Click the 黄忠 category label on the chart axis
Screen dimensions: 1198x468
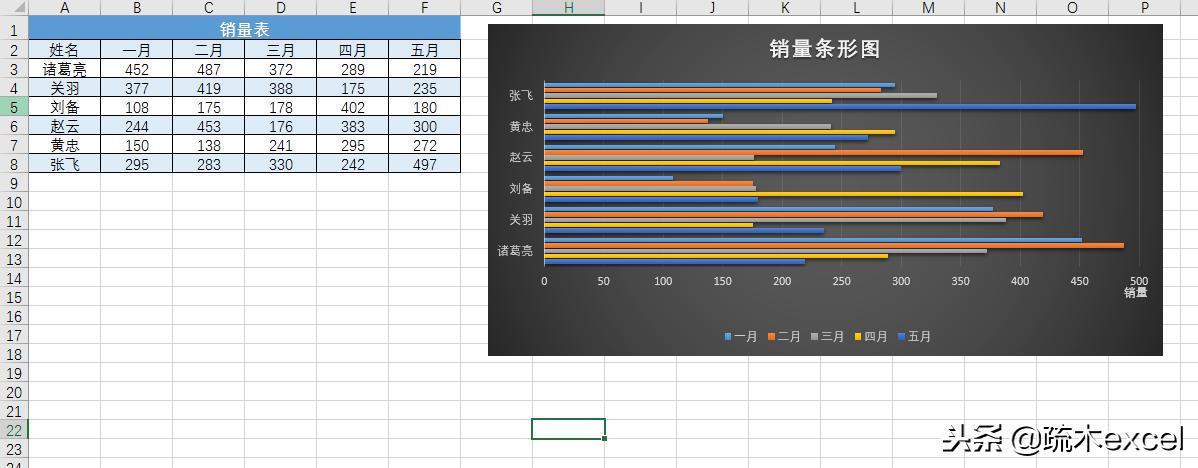click(521, 127)
